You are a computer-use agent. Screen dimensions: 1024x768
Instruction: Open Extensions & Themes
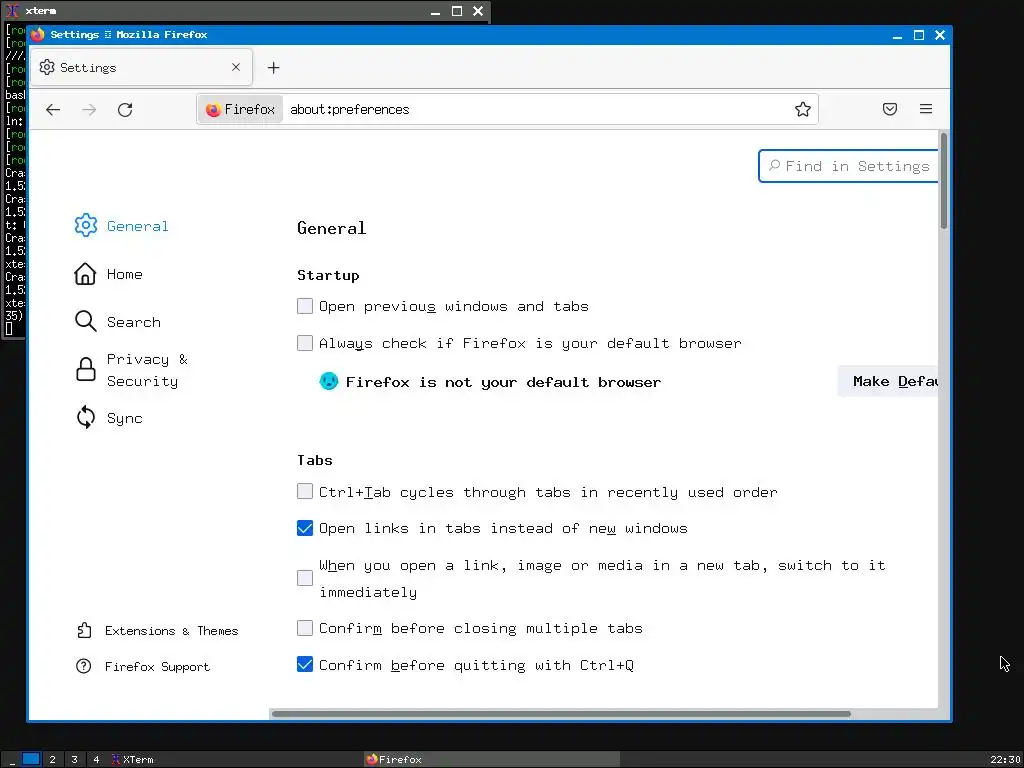click(x=157, y=630)
